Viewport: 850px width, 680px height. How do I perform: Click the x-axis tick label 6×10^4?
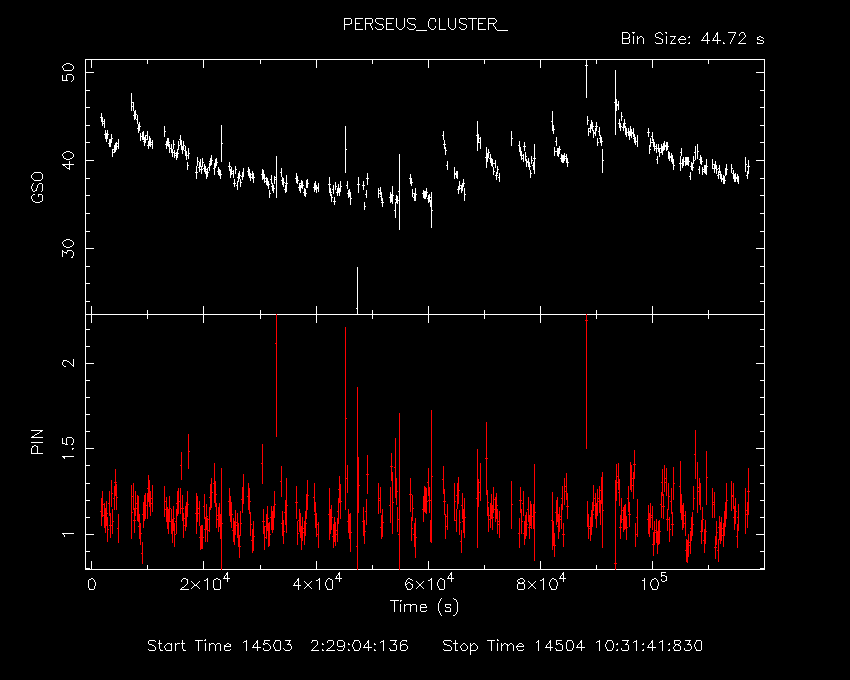[429, 583]
